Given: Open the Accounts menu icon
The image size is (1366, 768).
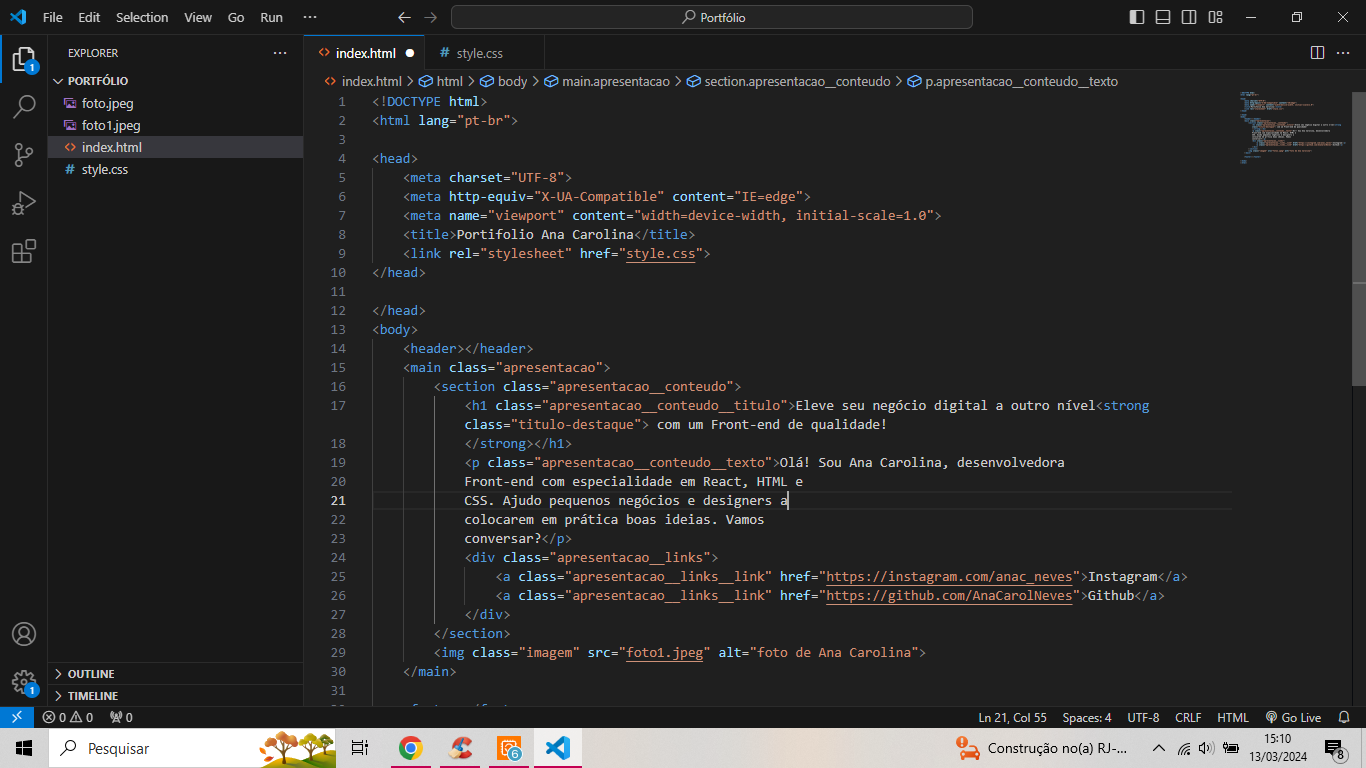Looking at the screenshot, I should [x=24, y=634].
